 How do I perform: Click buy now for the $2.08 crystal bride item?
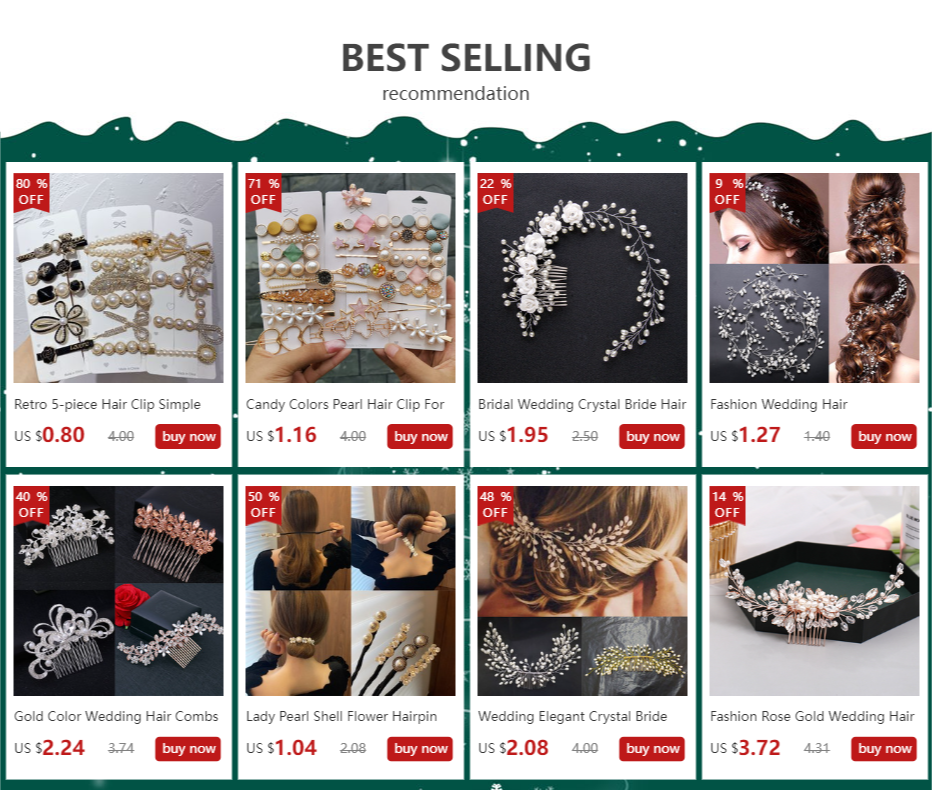click(651, 749)
